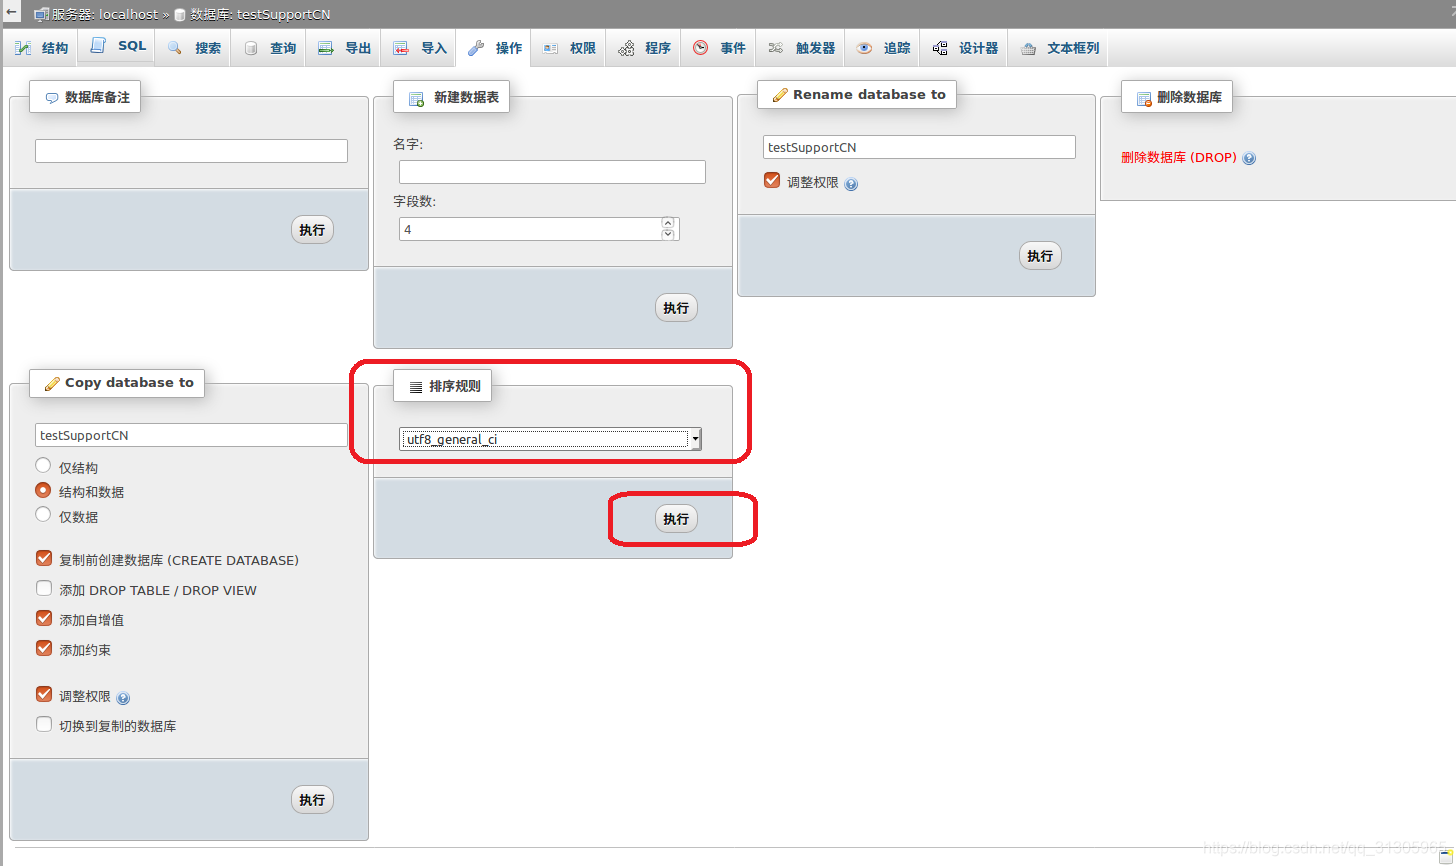
Task: Click help icon beside 删除数据库 (DROP)
Action: click(1249, 158)
